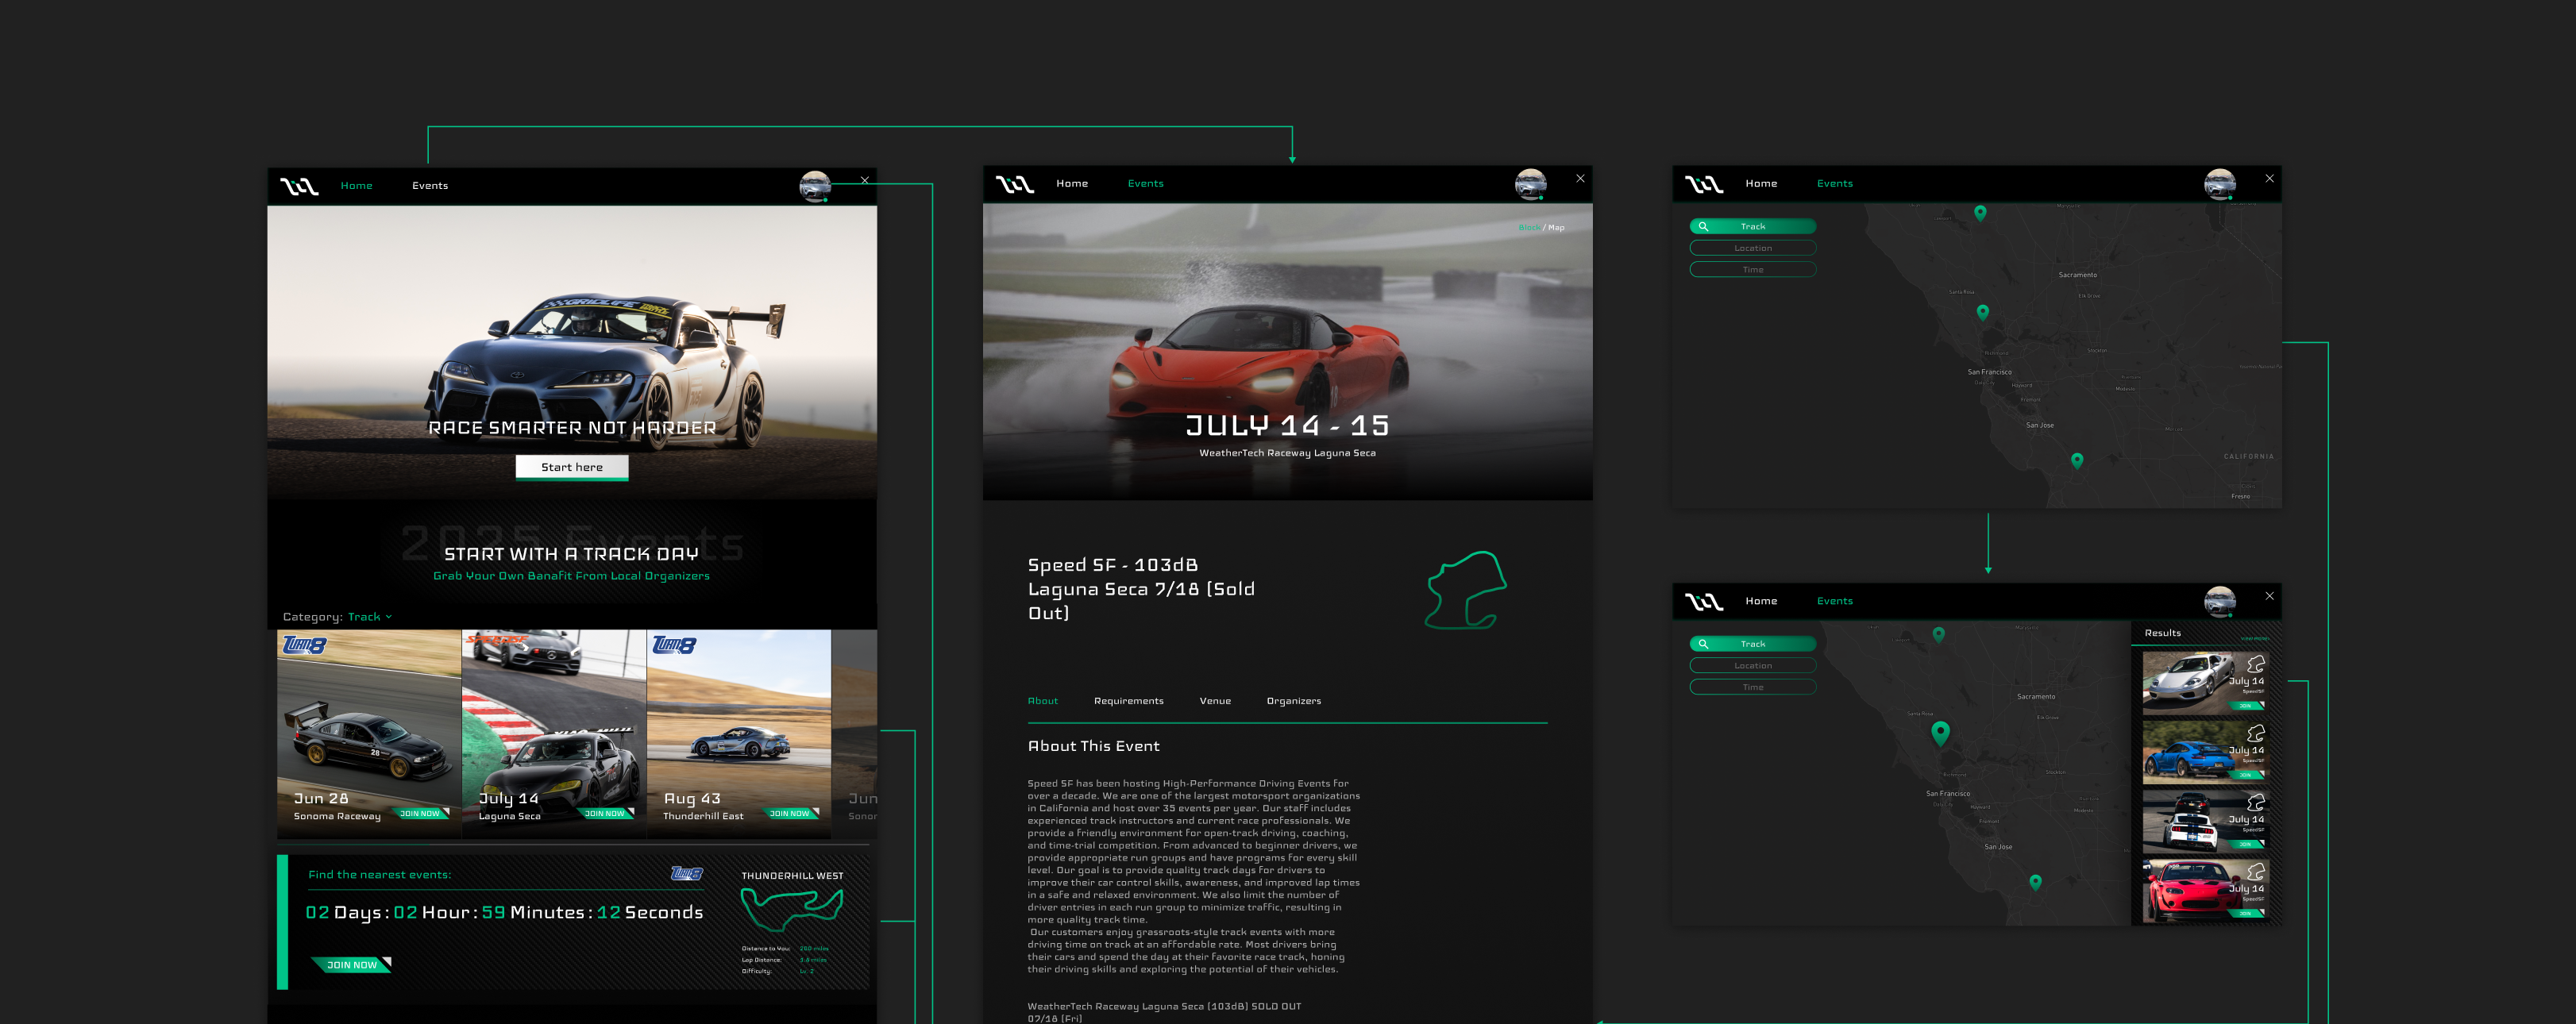
Task: Select the enlarged pin near Santa Rosa in results map
Action: 1941,733
